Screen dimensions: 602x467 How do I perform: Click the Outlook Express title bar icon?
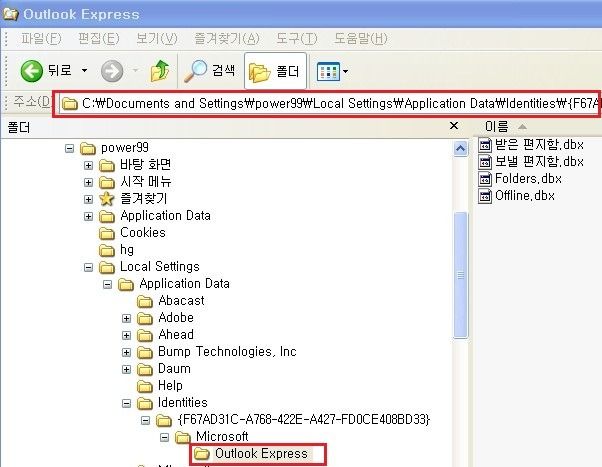pyautogui.click(x=11, y=14)
